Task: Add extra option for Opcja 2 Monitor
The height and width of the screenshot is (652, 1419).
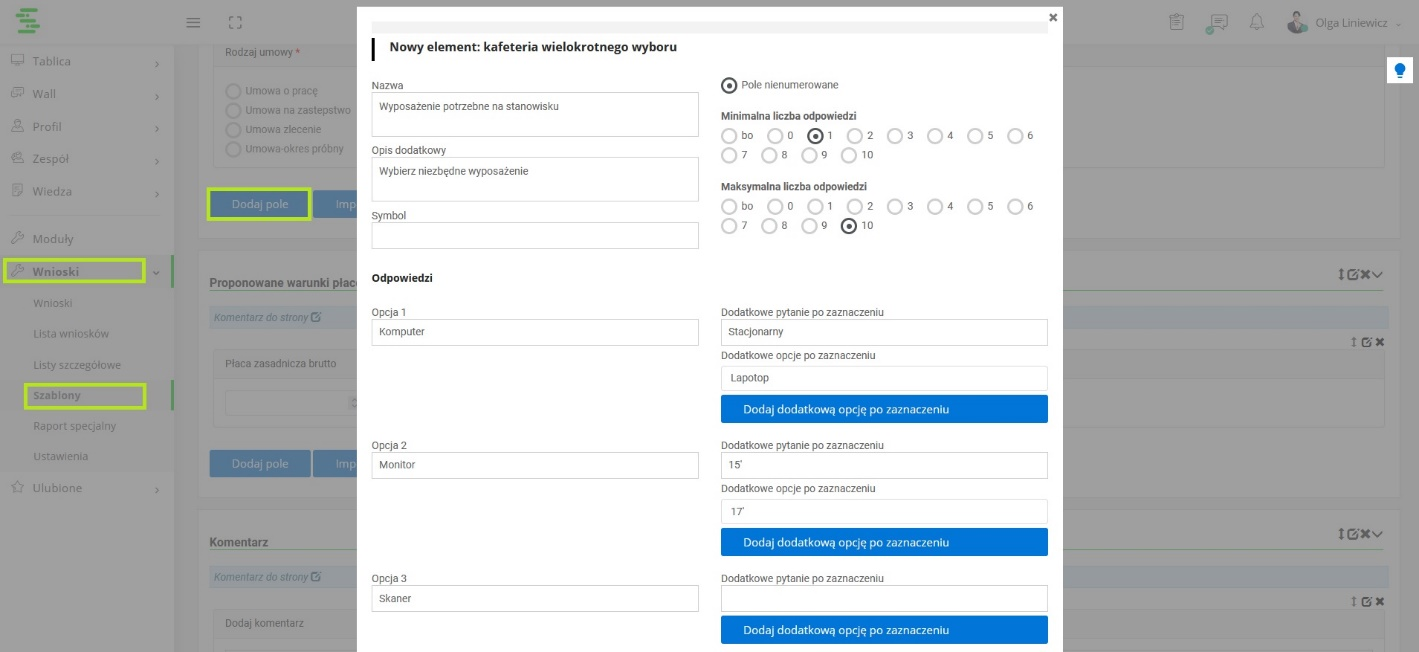Action: pyautogui.click(x=884, y=542)
